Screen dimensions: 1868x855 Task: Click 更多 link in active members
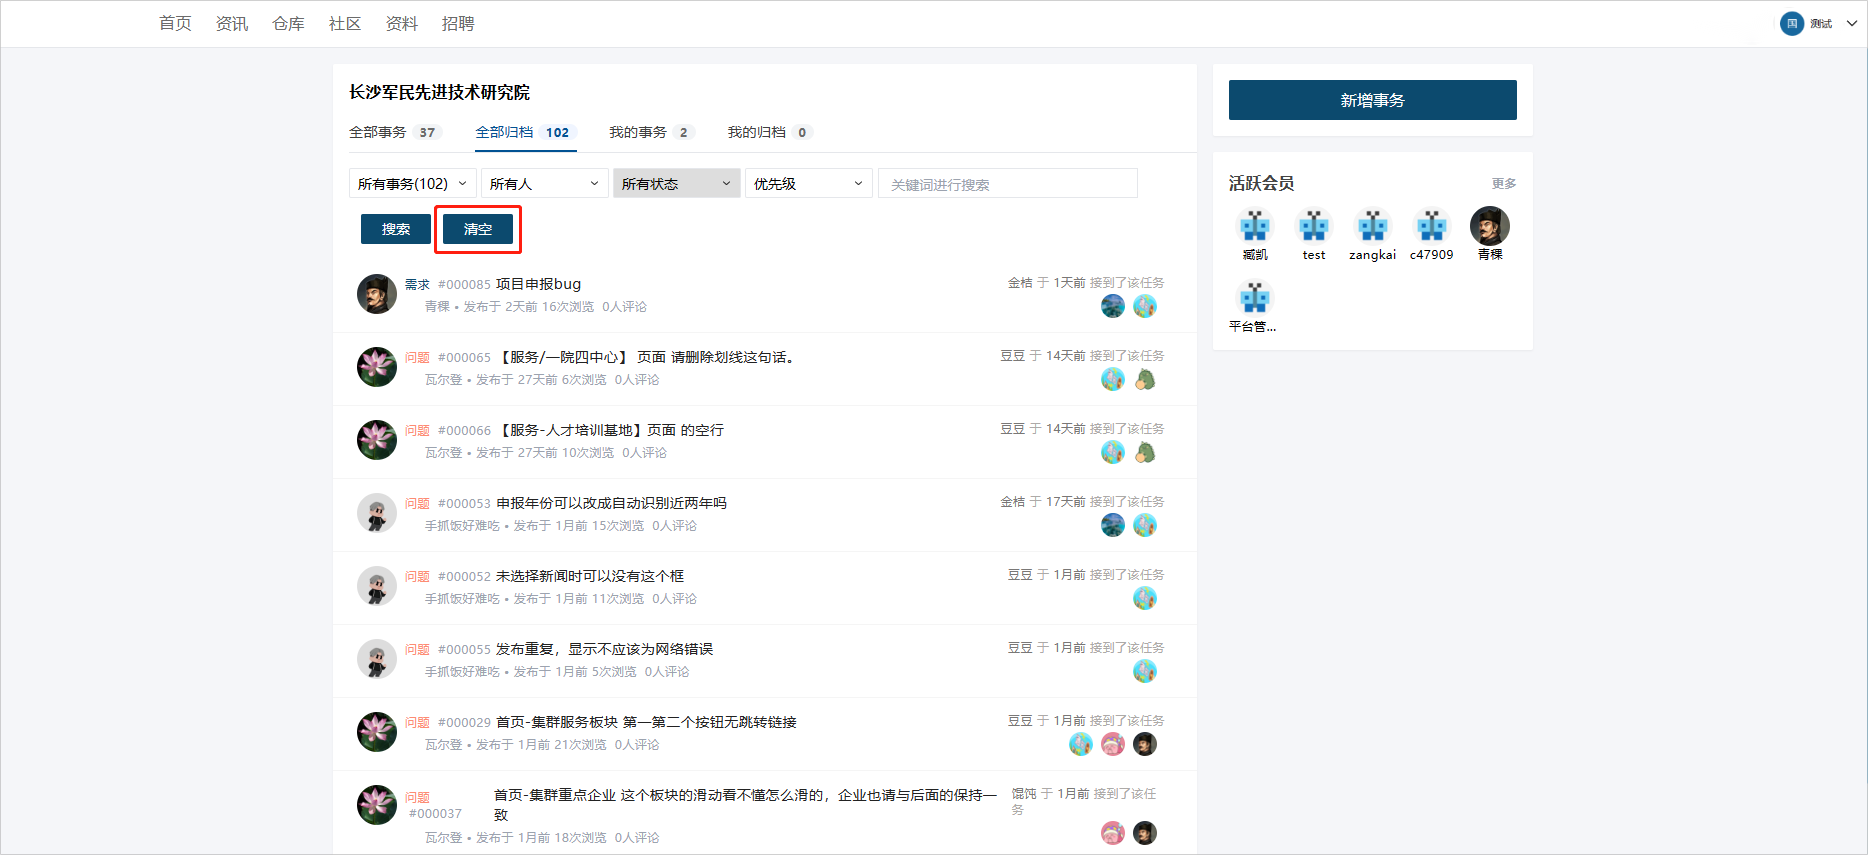point(1503,184)
